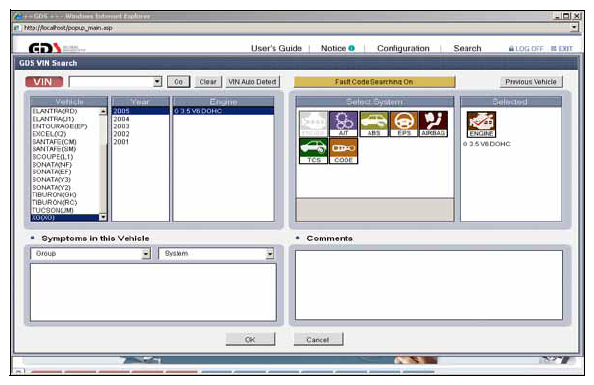This screenshot has width=594, height=385.
Task: Select TIBURON(RC) in vehicle list
Action: pyautogui.click(x=55, y=202)
